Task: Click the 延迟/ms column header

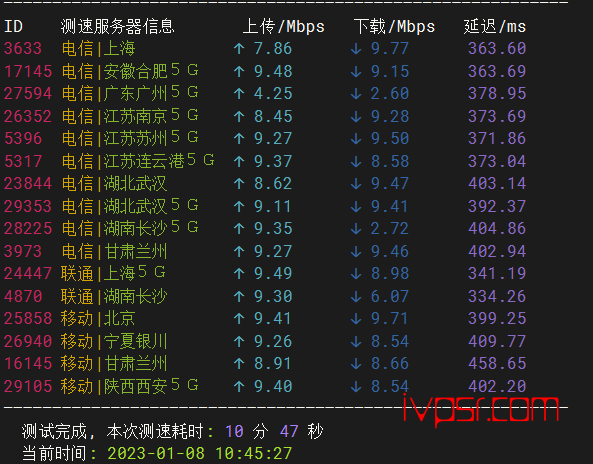Action: [495, 26]
